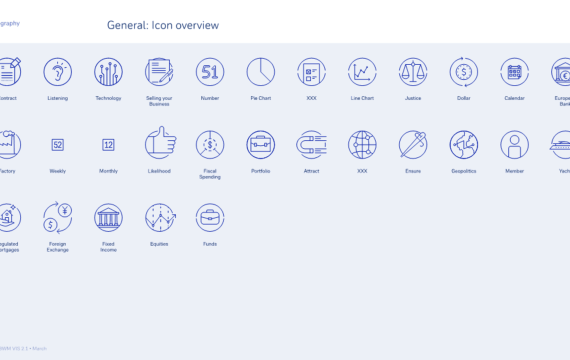The width and height of the screenshot is (570, 360).
Task: Select the Number 51 icon
Action: coord(210,72)
